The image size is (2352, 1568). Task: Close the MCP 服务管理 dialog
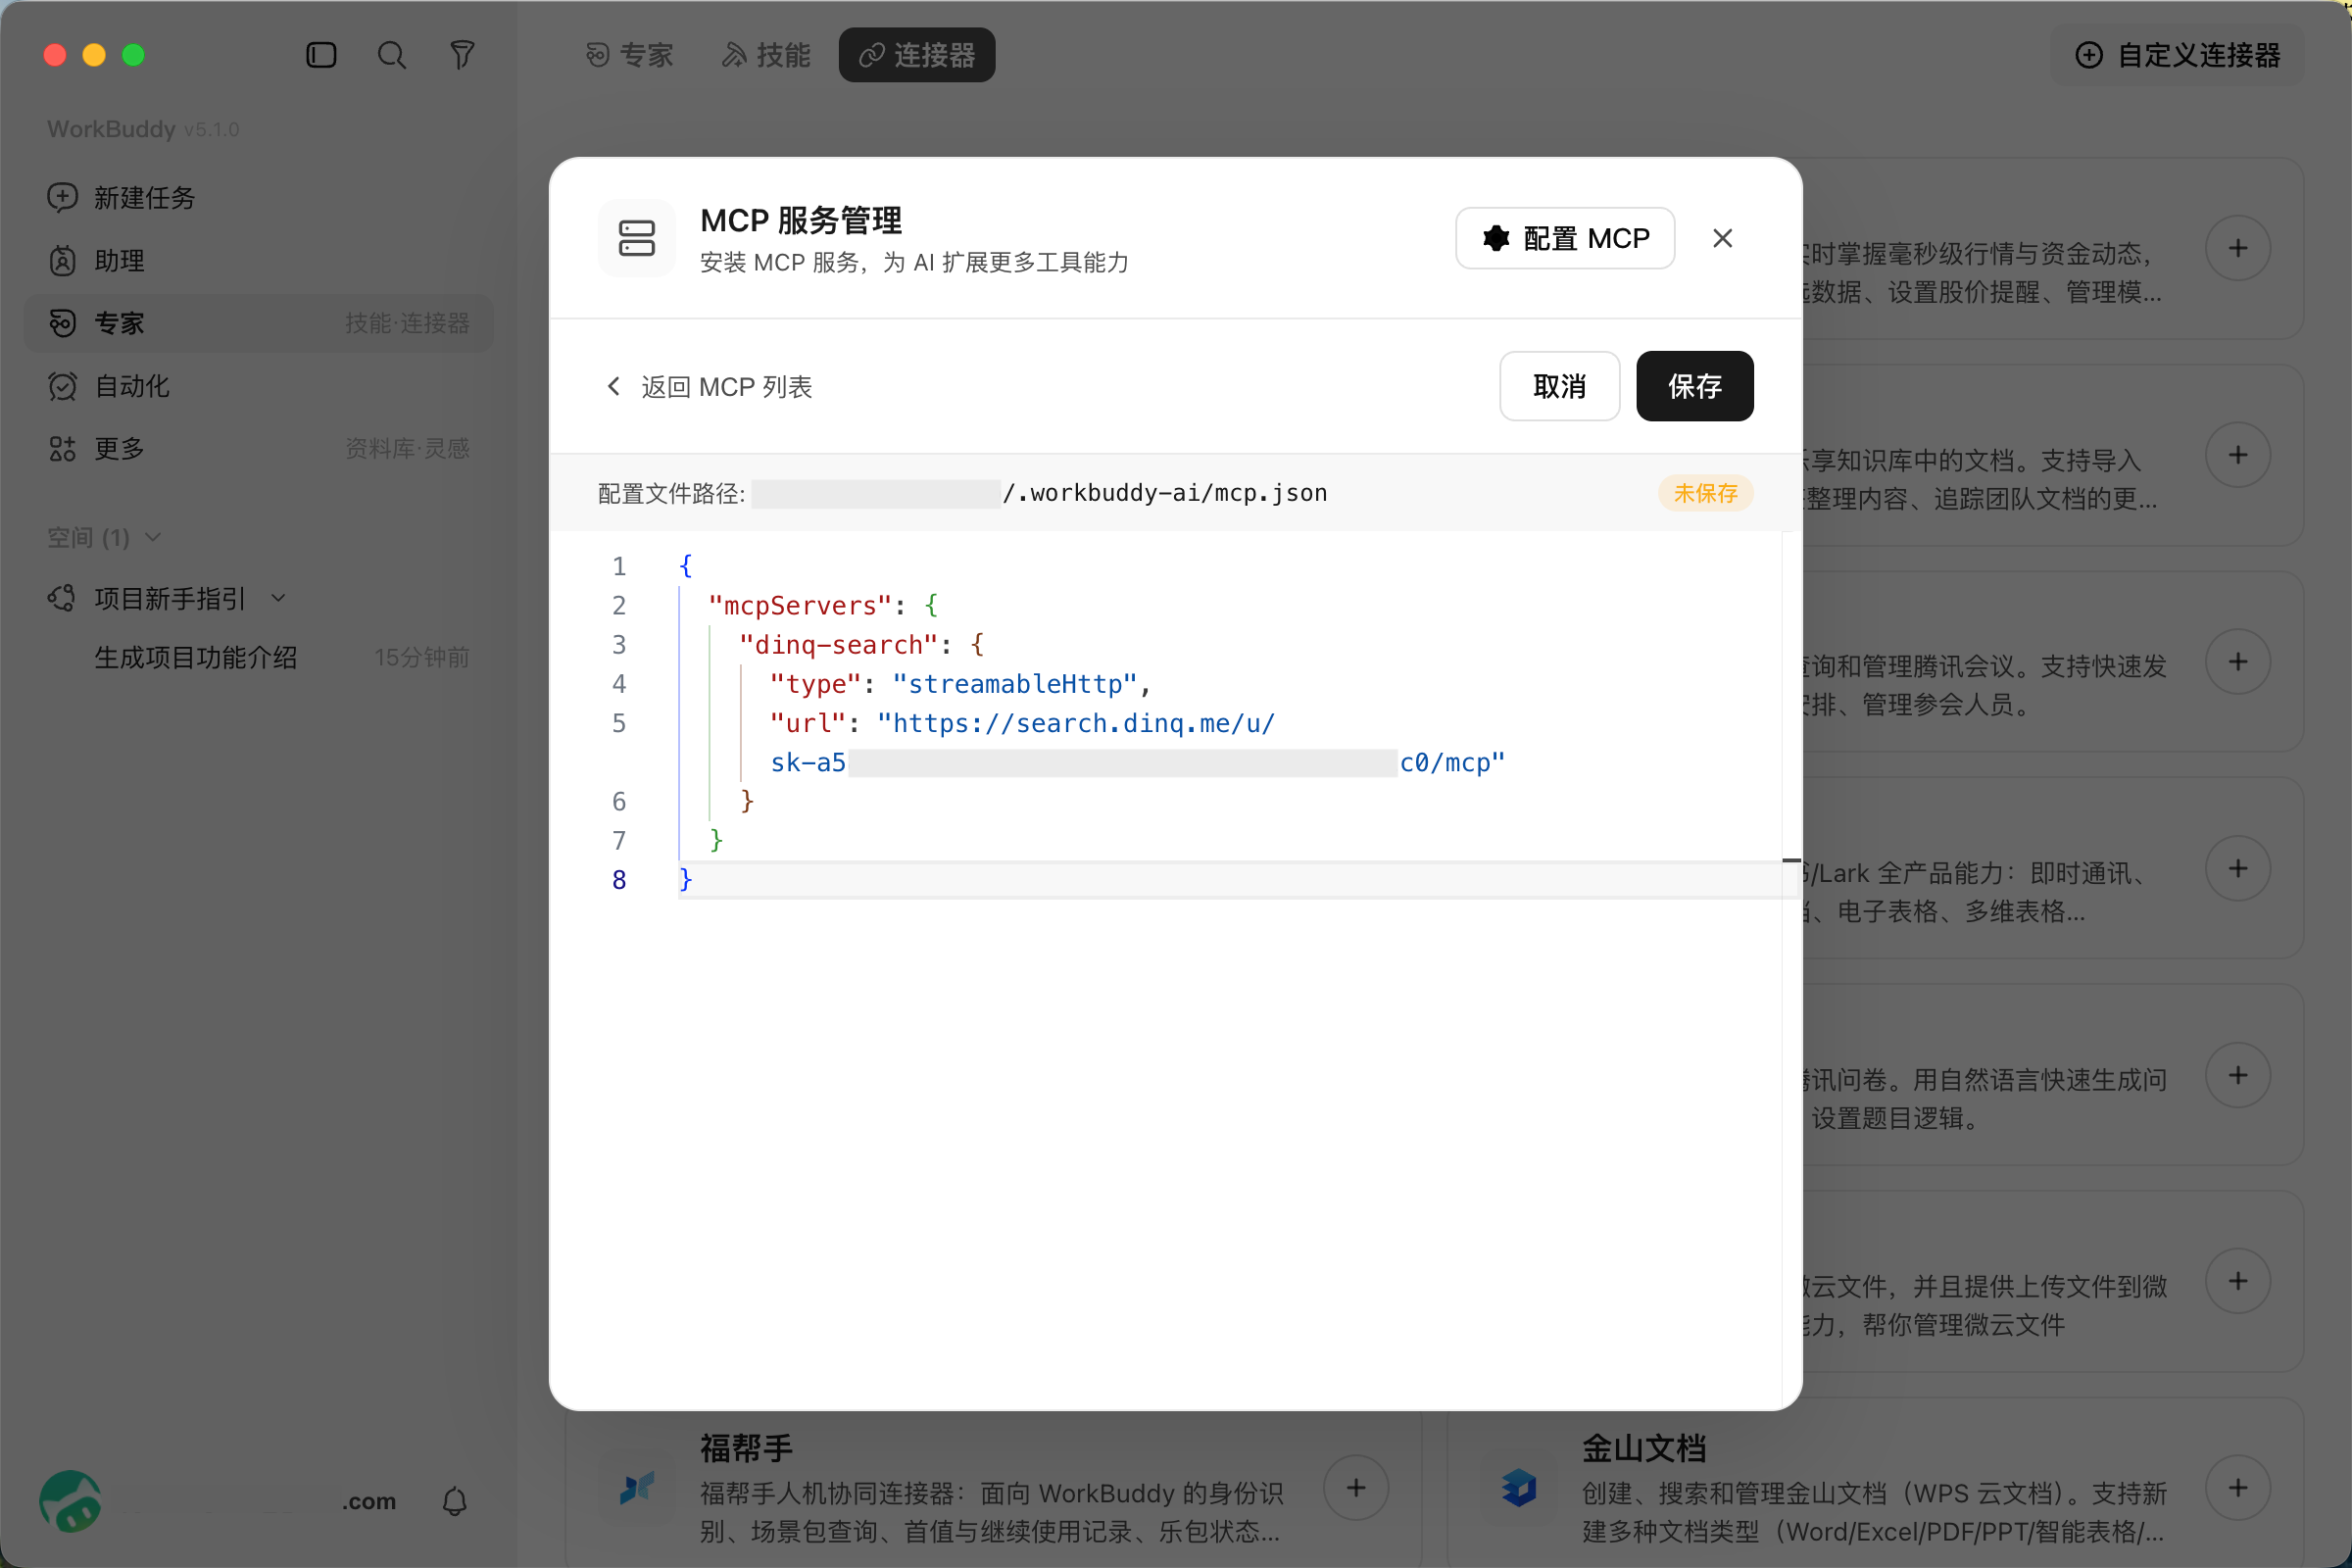tap(1722, 238)
